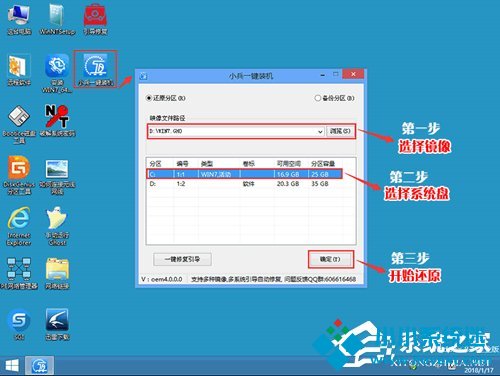Click the 类型 column header

(x=207, y=164)
